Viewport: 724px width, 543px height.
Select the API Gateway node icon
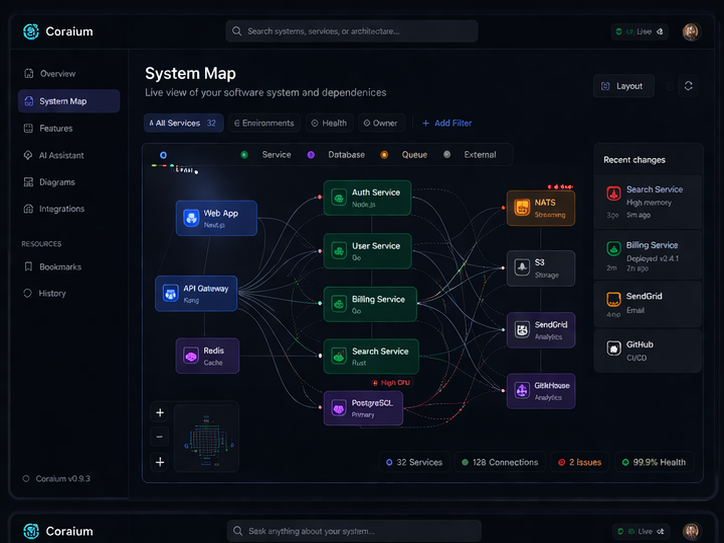170,293
